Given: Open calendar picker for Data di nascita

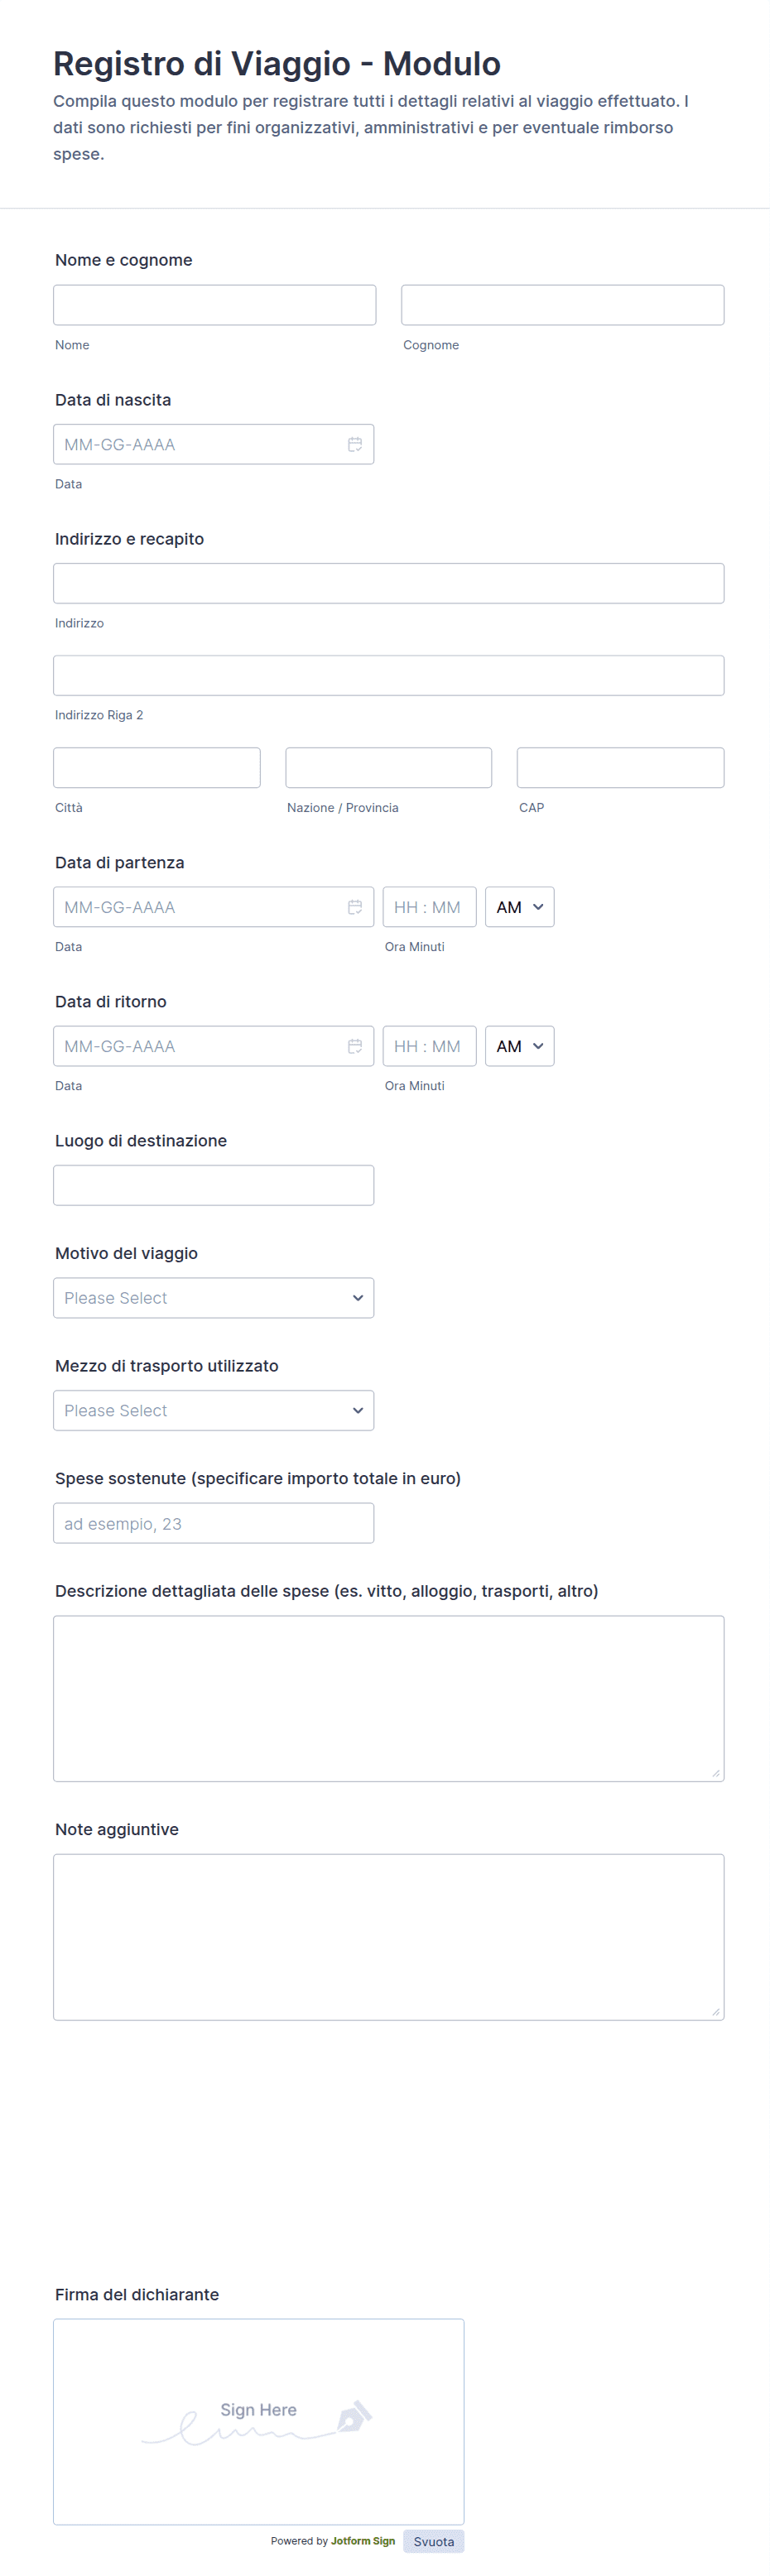Looking at the screenshot, I should (x=354, y=445).
